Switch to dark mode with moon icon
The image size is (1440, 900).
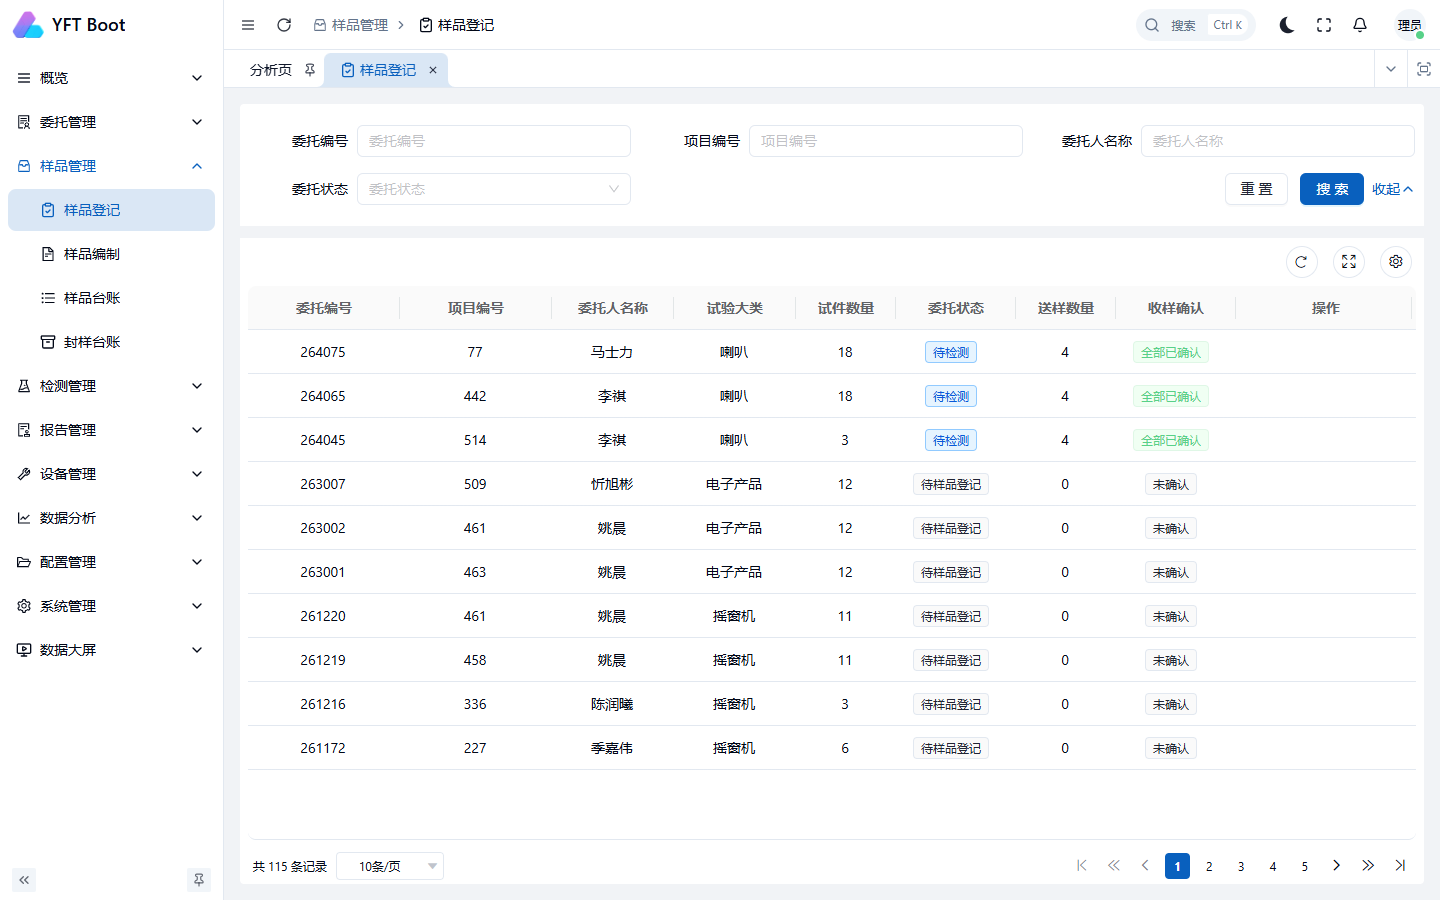(1287, 25)
